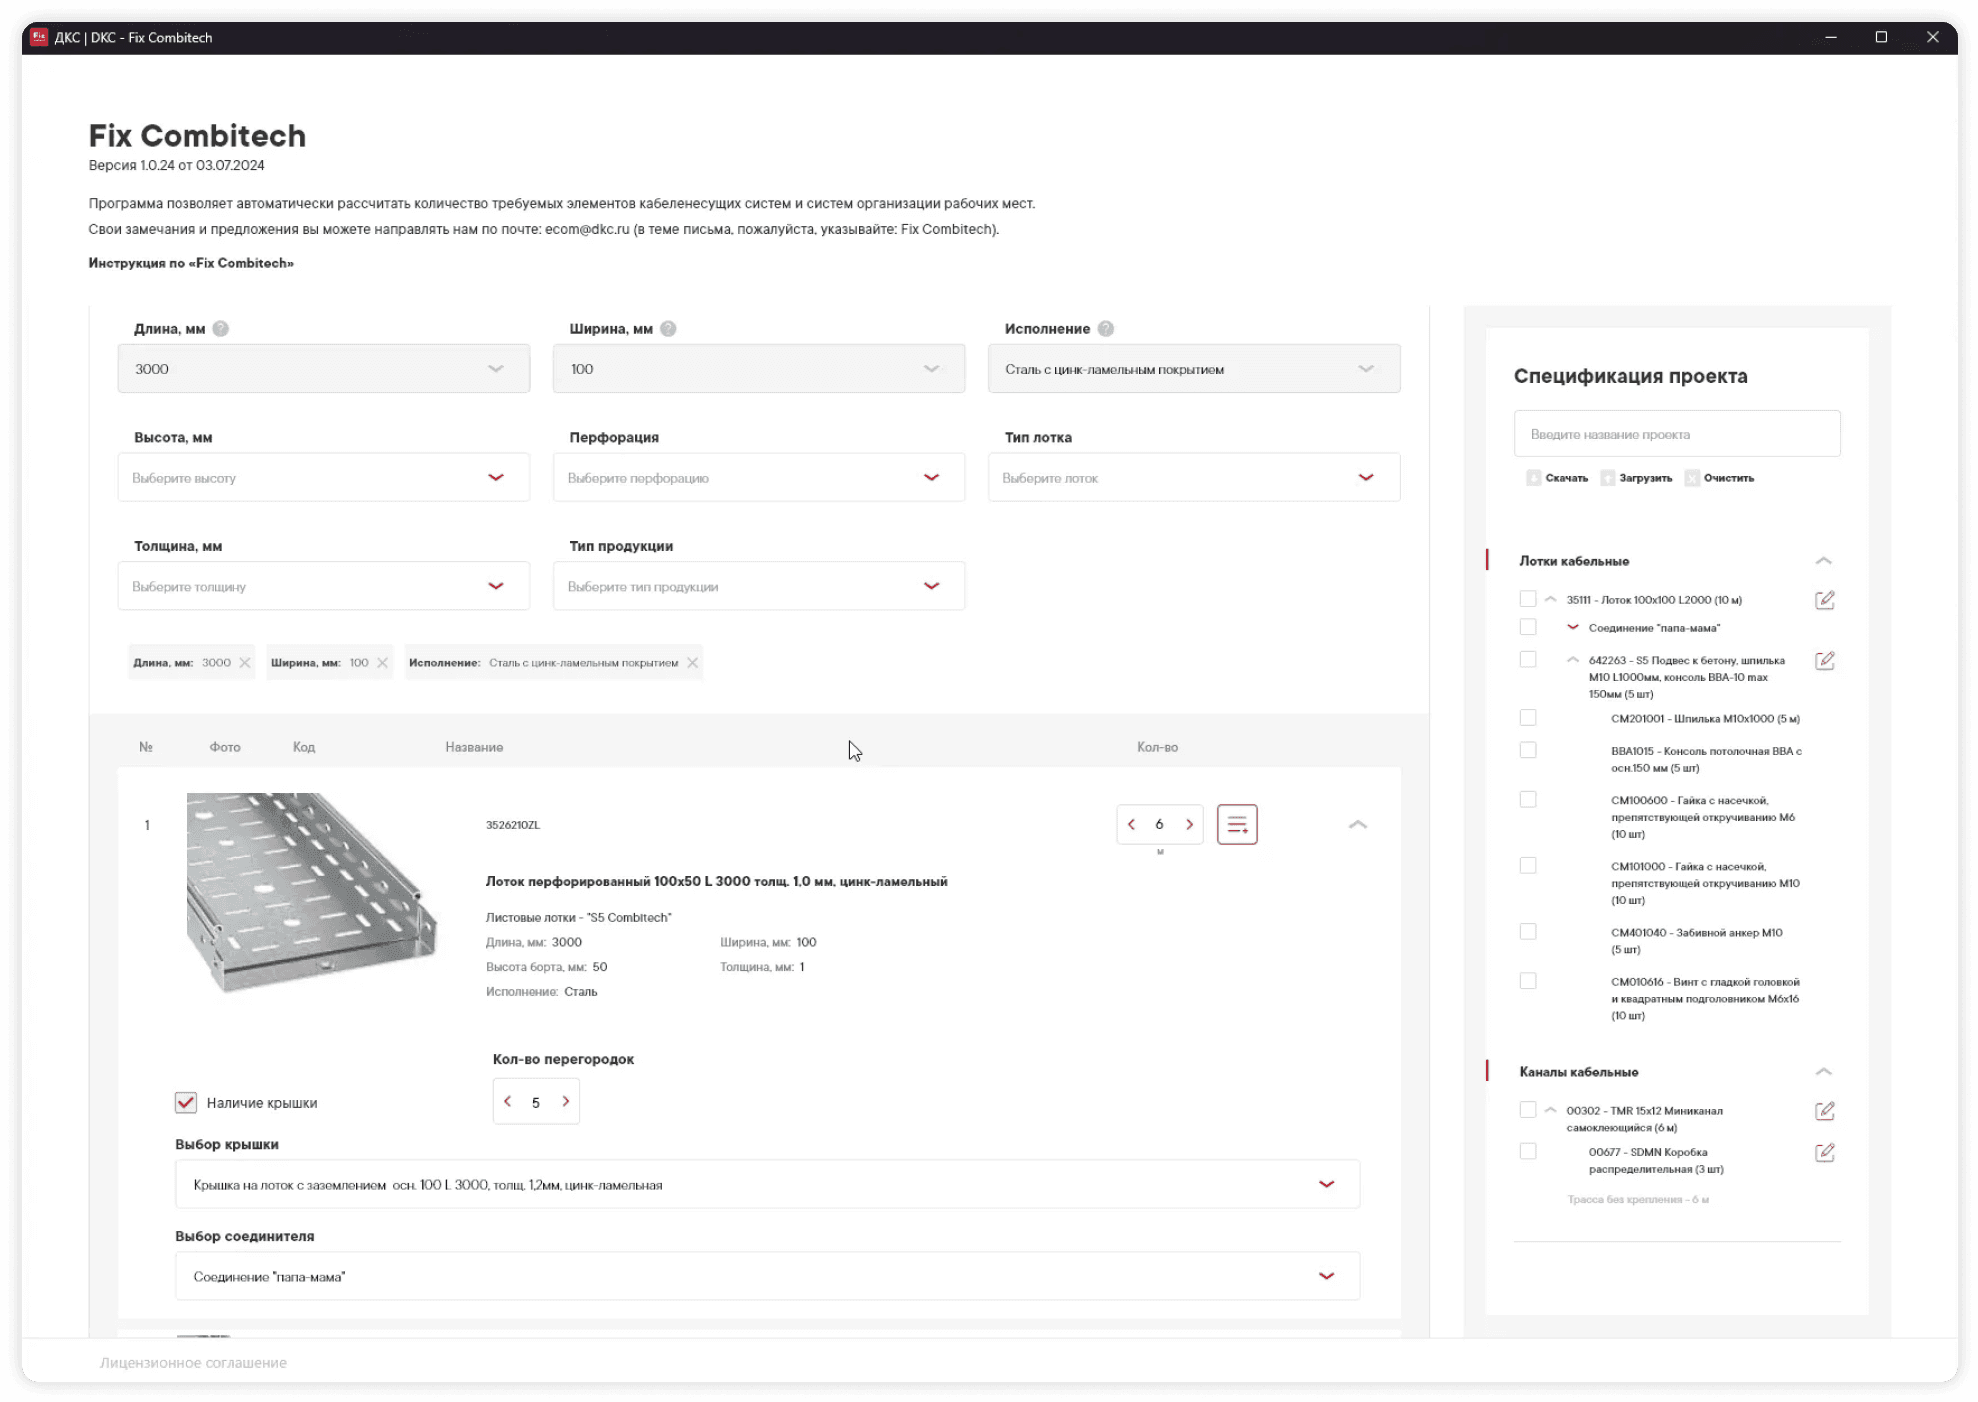1978x1402 pixels.
Task: Edit the 642263 S5 Подвес entry
Action: click(1824, 661)
